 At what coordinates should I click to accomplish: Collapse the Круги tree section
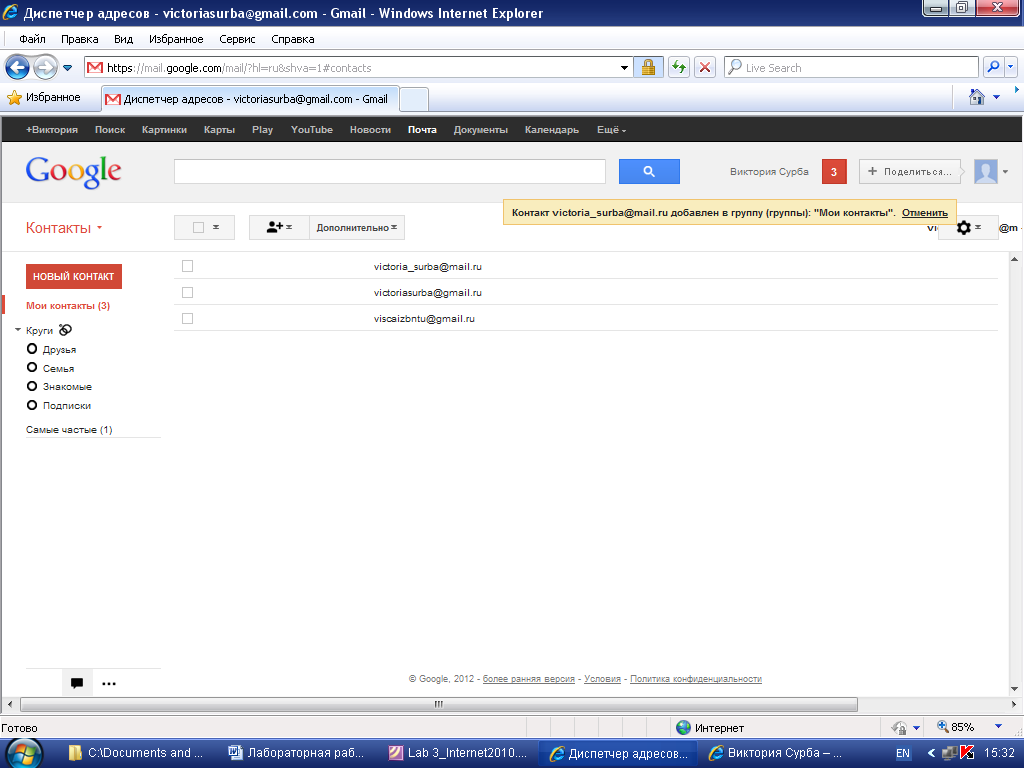(18, 330)
